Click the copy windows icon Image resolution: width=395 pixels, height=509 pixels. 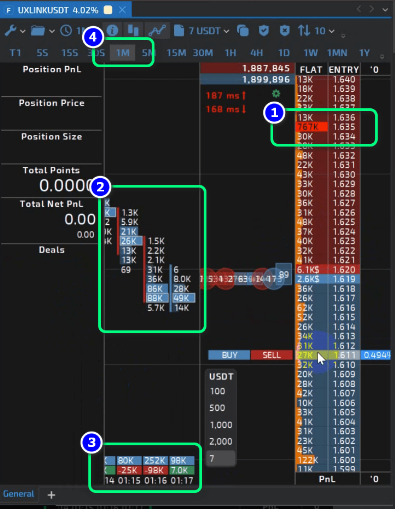click(x=243, y=31)
